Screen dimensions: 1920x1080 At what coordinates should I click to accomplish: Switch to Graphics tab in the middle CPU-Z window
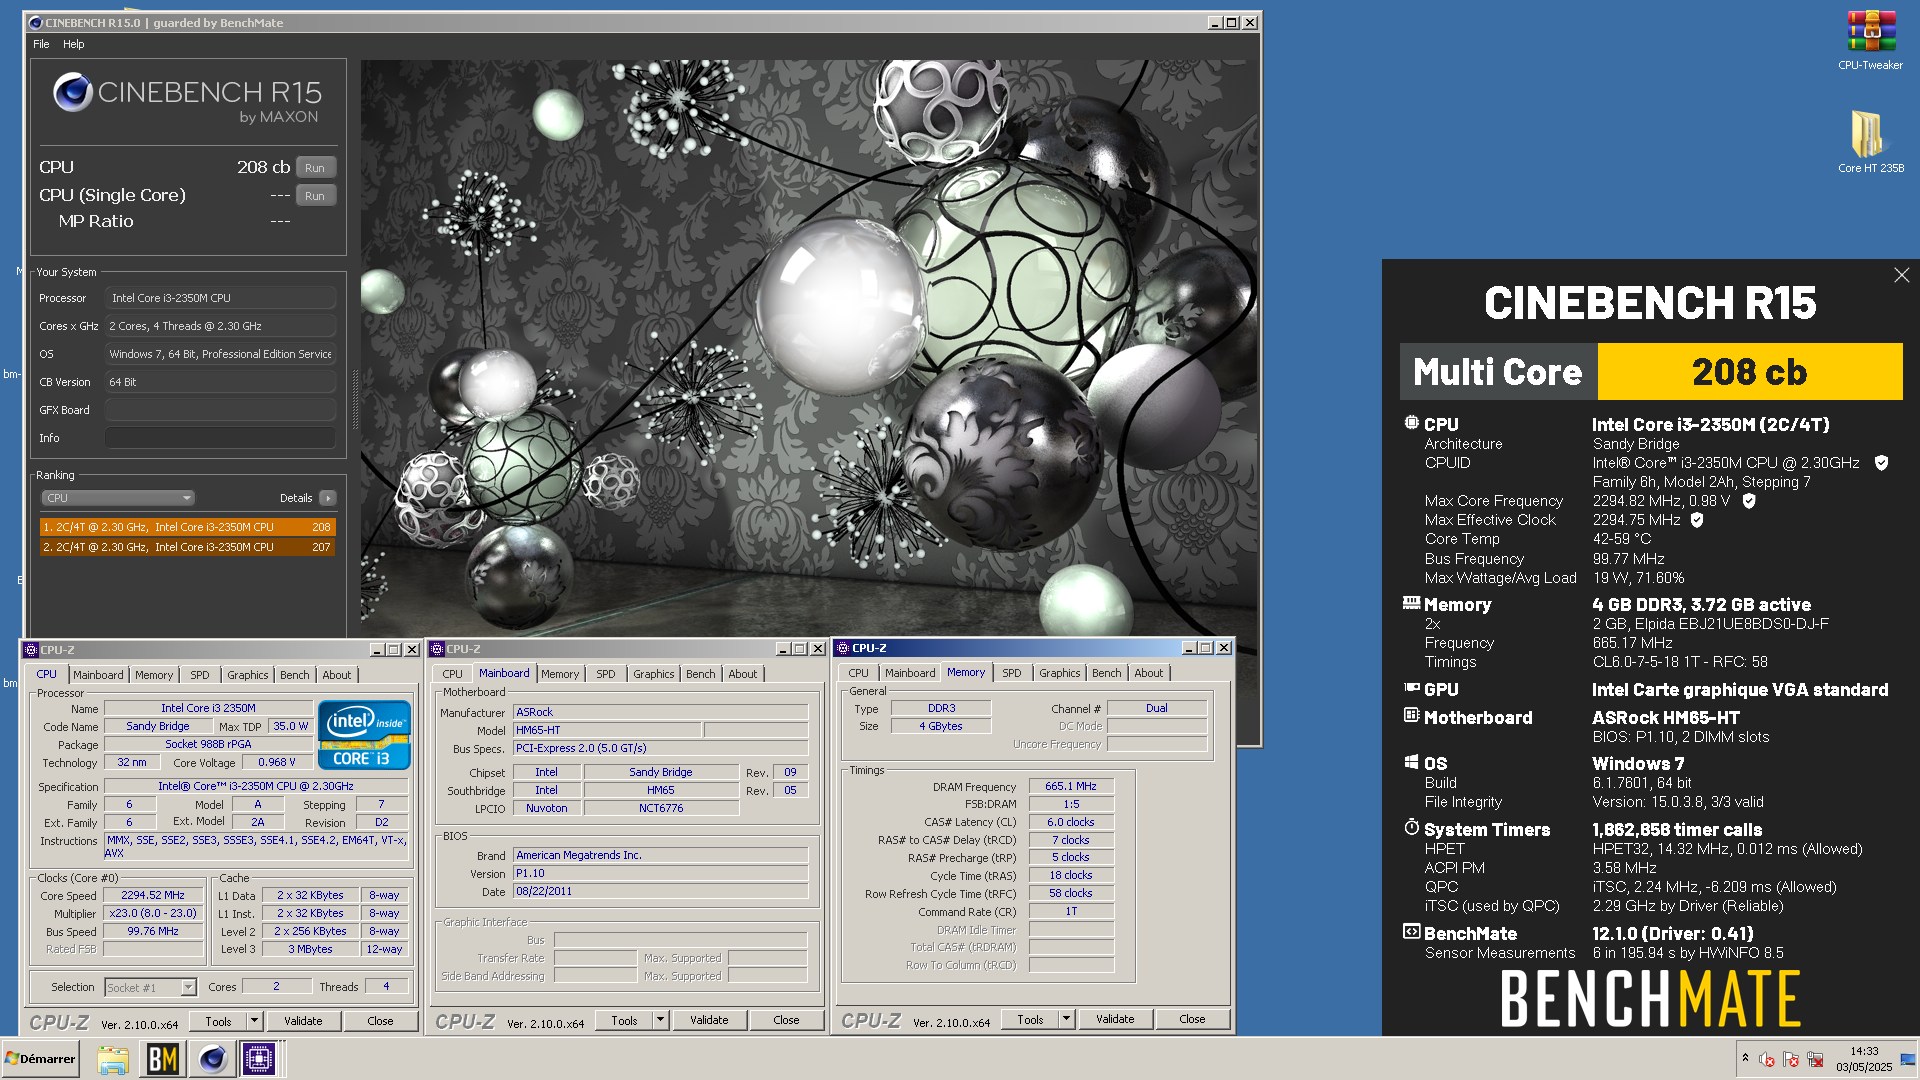654,674
